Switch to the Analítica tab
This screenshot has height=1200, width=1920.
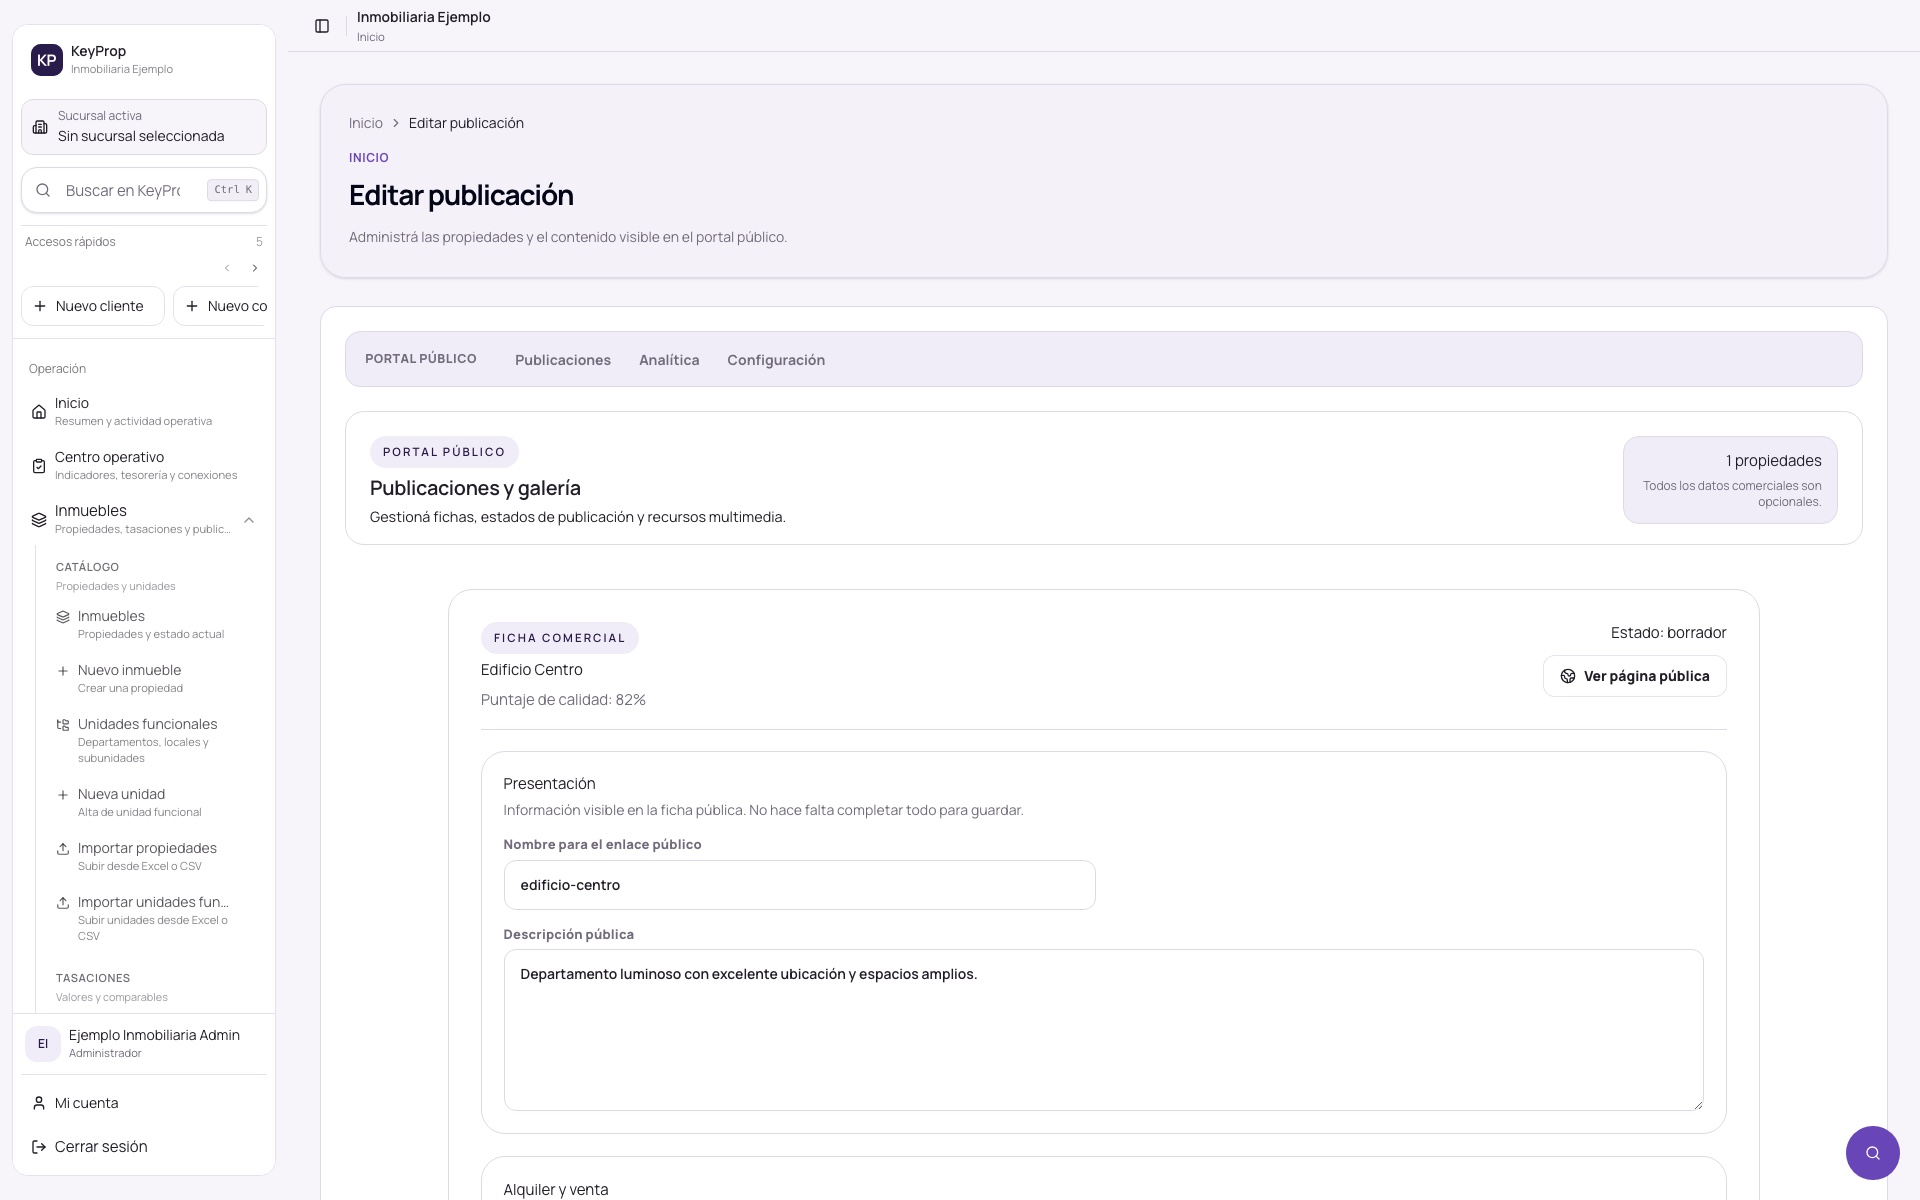669,360
